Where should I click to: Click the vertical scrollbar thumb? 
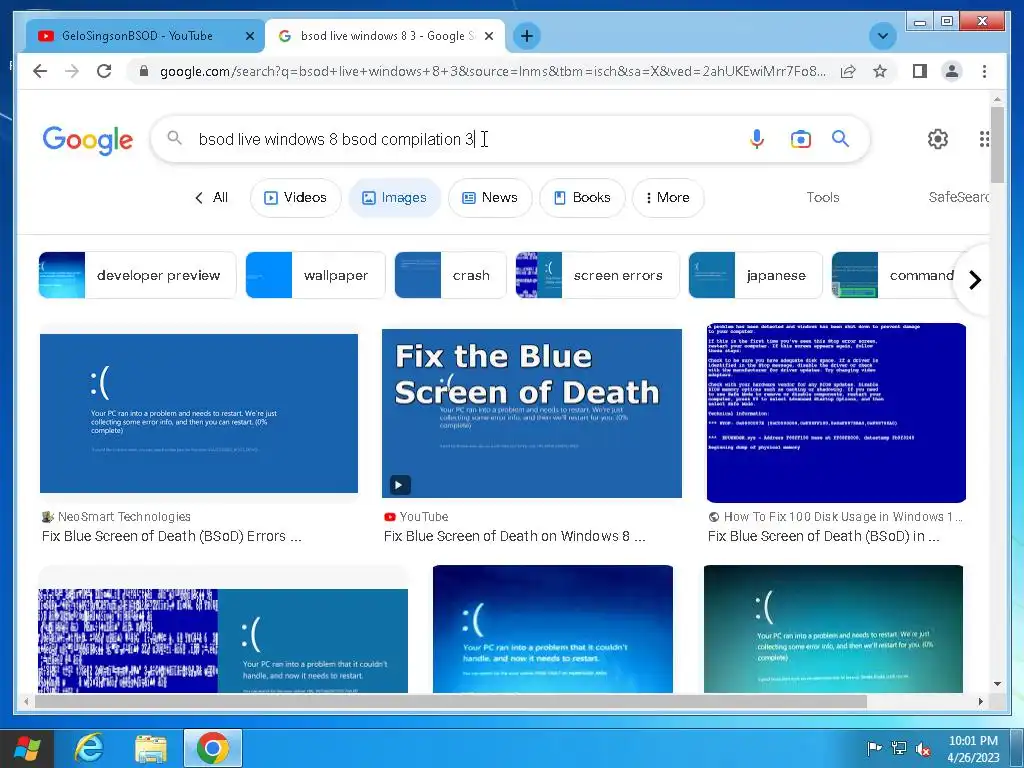coord(997,145)
